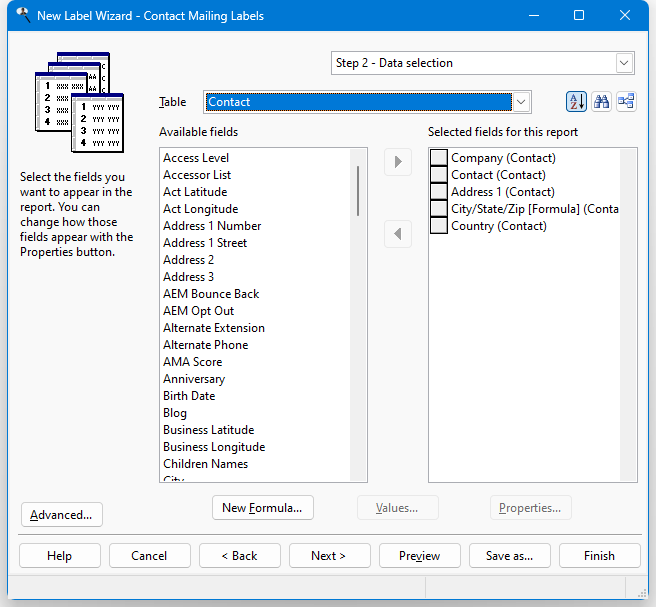Select 'City/State/Zip [Formula]' label in selected fields
656x607 pixels.
[535, 209]
